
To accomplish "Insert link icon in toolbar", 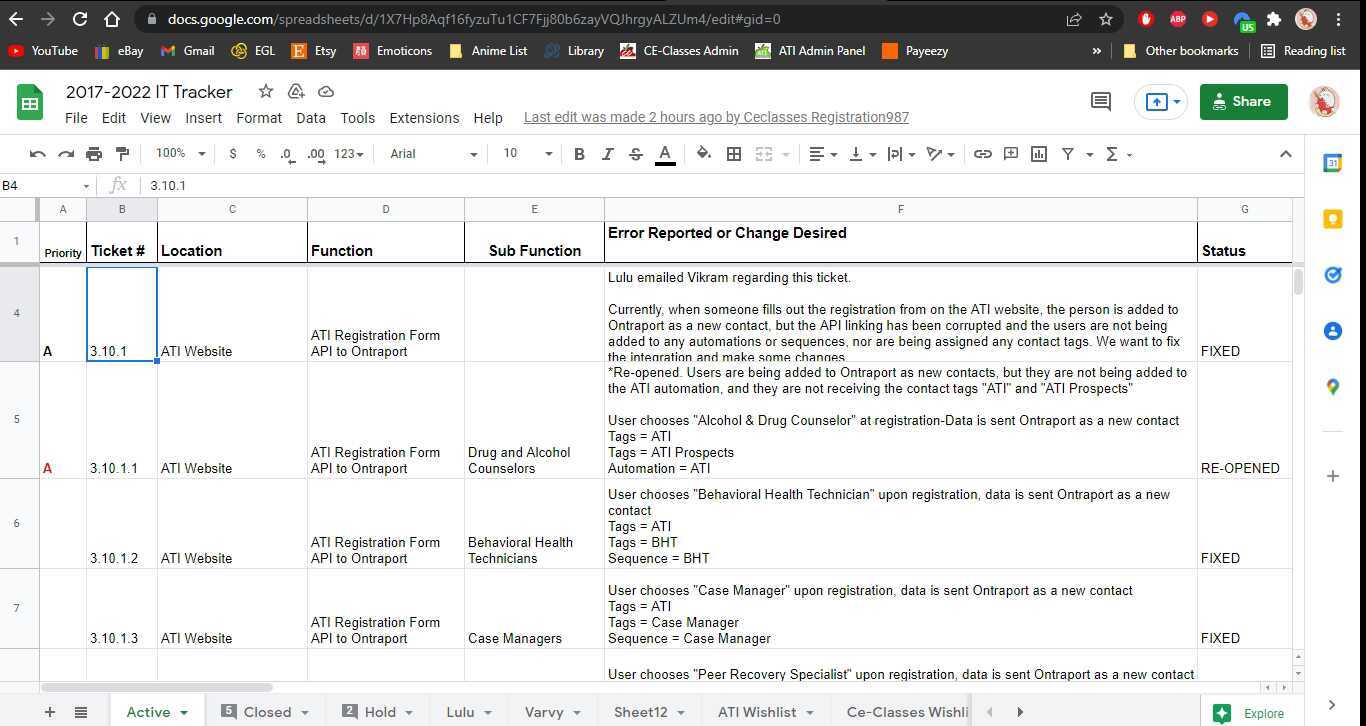I will 983,154.
